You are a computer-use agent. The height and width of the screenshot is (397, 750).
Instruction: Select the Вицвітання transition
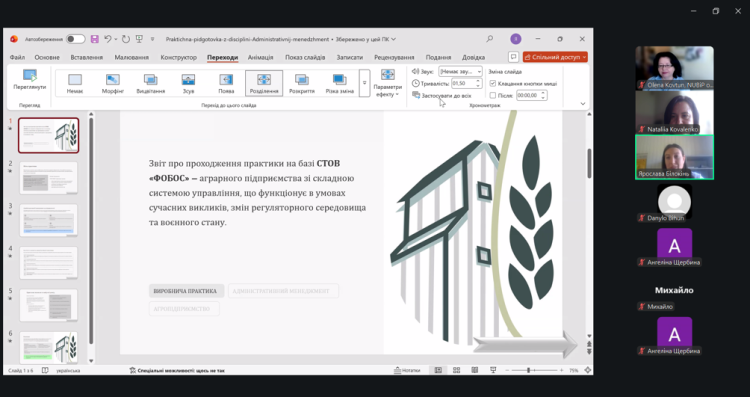click(x=150, y=83)
